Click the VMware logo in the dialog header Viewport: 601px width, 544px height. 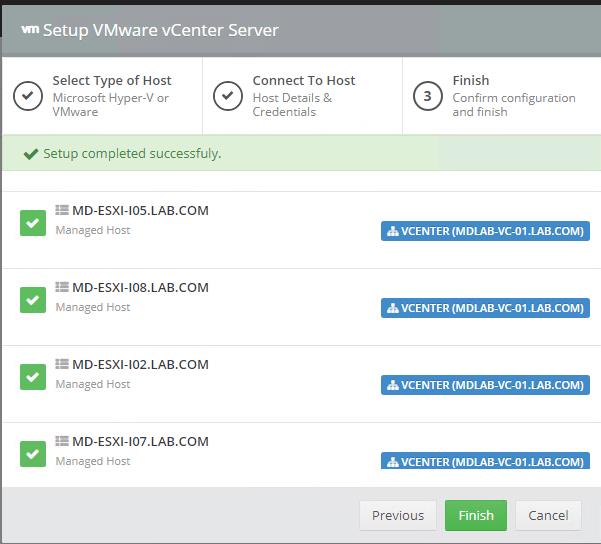(x=30, y=29)
